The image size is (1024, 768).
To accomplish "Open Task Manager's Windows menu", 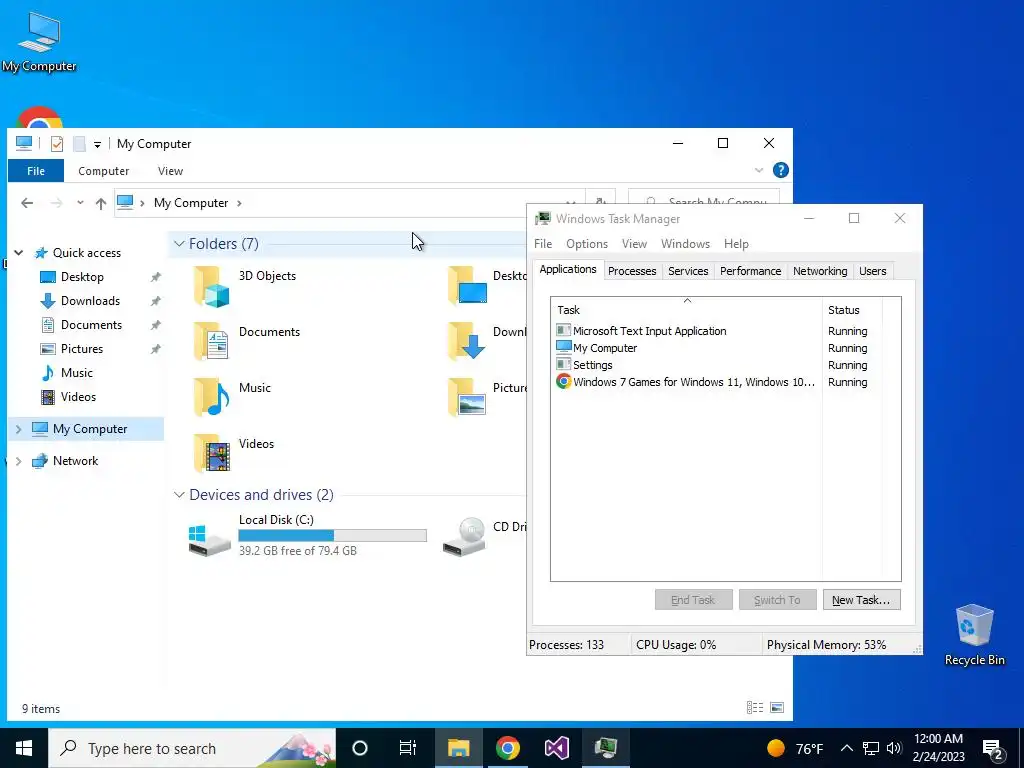I will point(685,244).
